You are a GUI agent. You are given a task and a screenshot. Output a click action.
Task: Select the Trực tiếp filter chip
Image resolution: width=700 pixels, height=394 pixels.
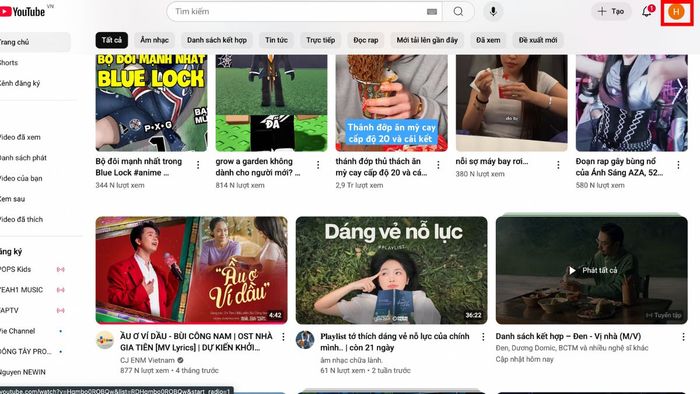tap(321, 40)
